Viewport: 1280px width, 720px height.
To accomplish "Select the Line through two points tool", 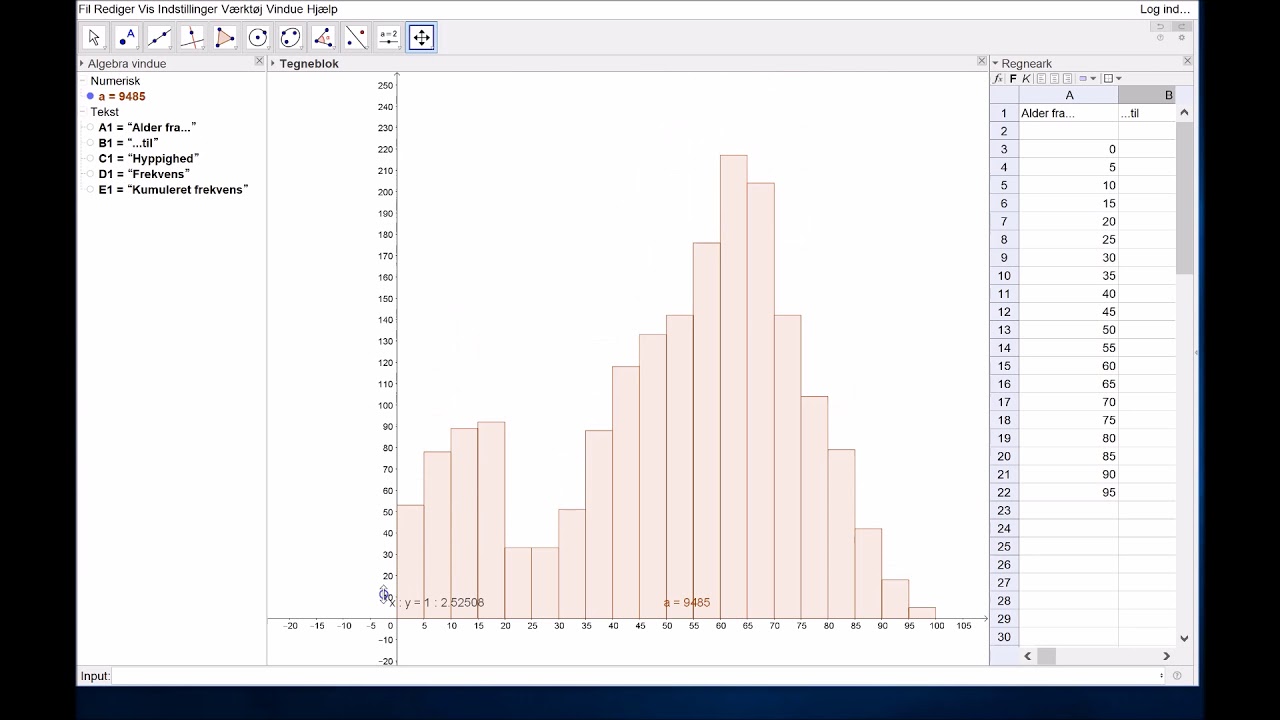I will tap(159, 38).
